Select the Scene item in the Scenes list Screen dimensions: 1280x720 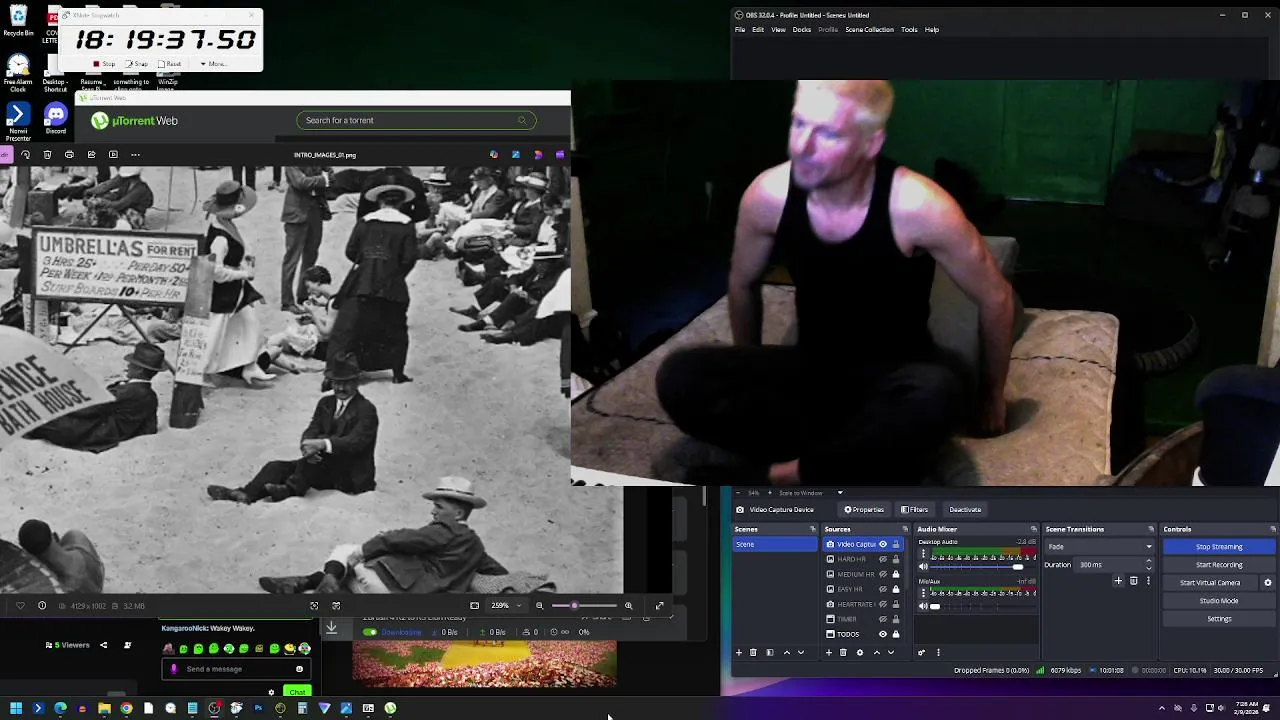click(775, 544)
